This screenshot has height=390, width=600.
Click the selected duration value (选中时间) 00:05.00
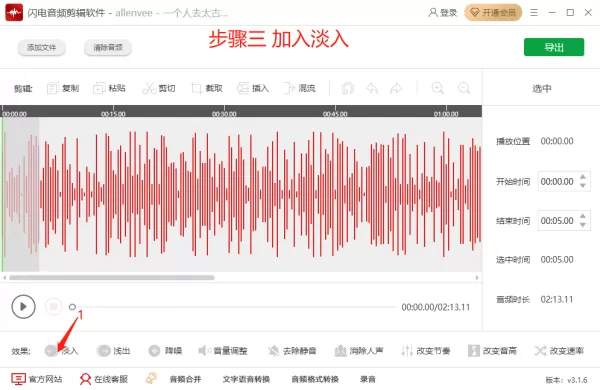557,259
